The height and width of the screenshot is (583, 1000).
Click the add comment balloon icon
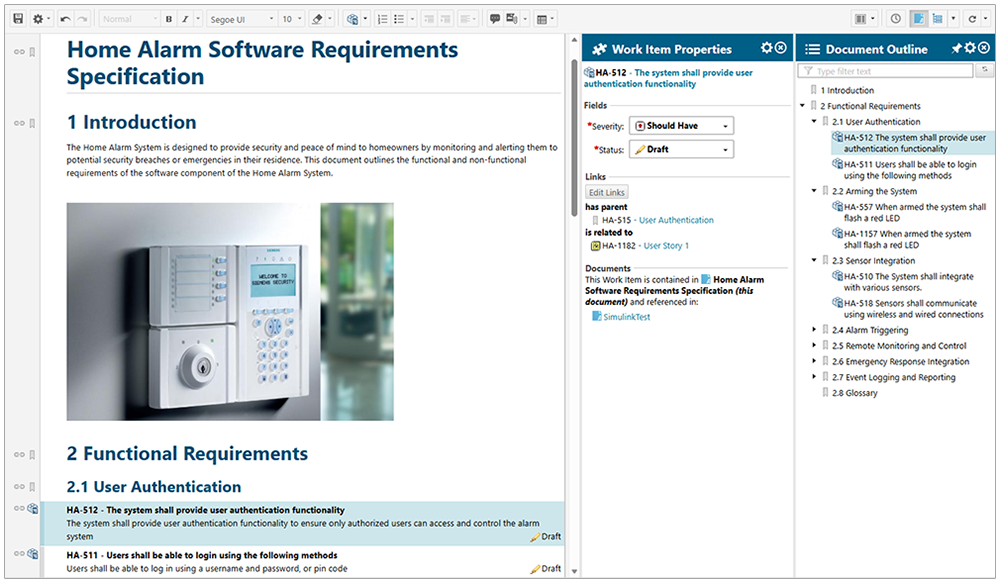[x=494, y=17]
